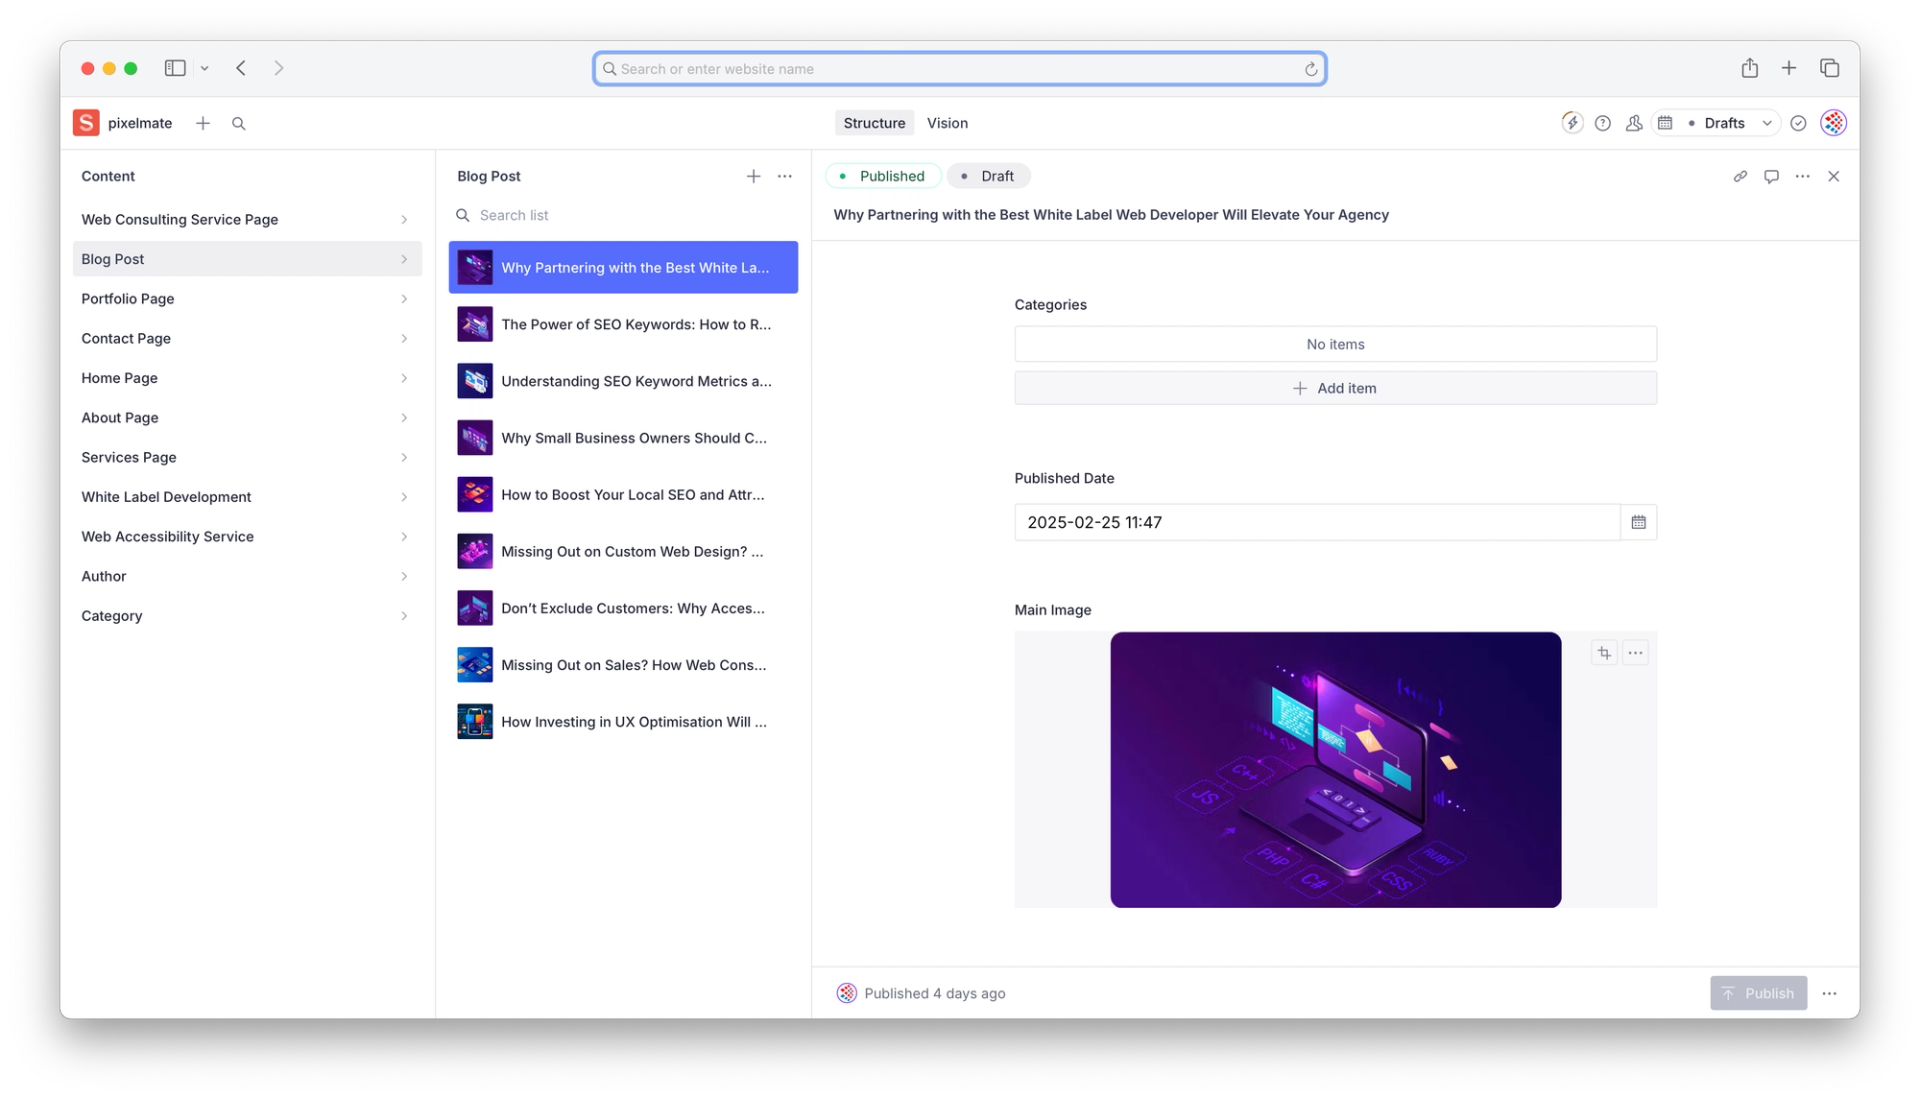Open the help question mark icon
Image resolution: width=1920 pixels, height=1098 pixels.
click(x=1603, y=123)
